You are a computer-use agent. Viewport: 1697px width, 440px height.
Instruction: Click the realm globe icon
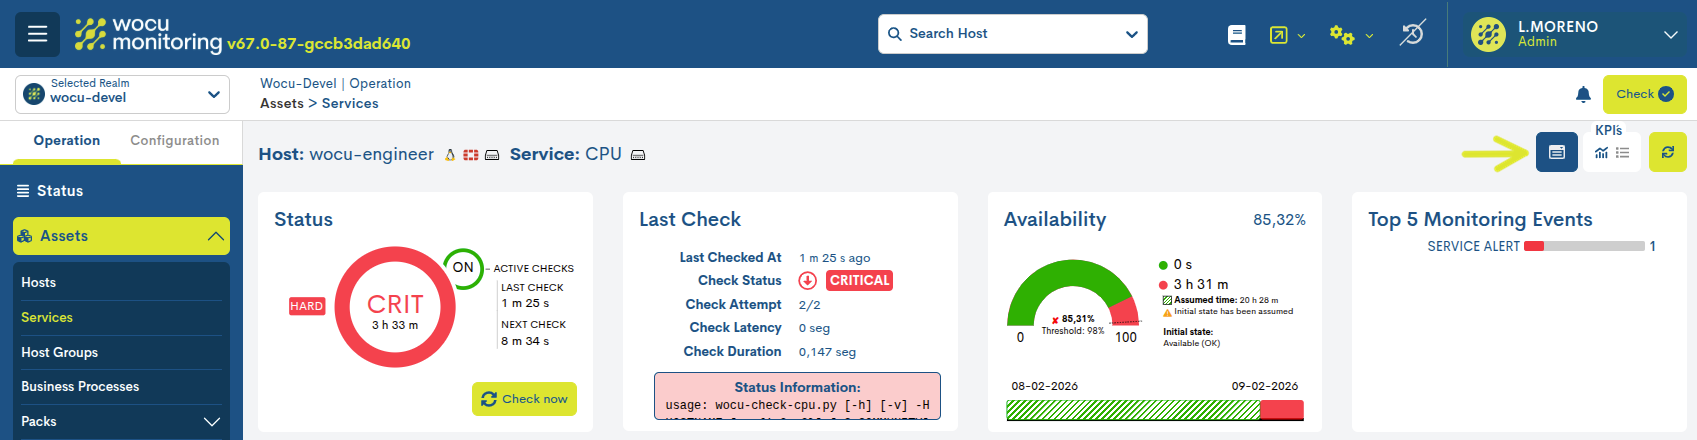click(x=34, y=94)
